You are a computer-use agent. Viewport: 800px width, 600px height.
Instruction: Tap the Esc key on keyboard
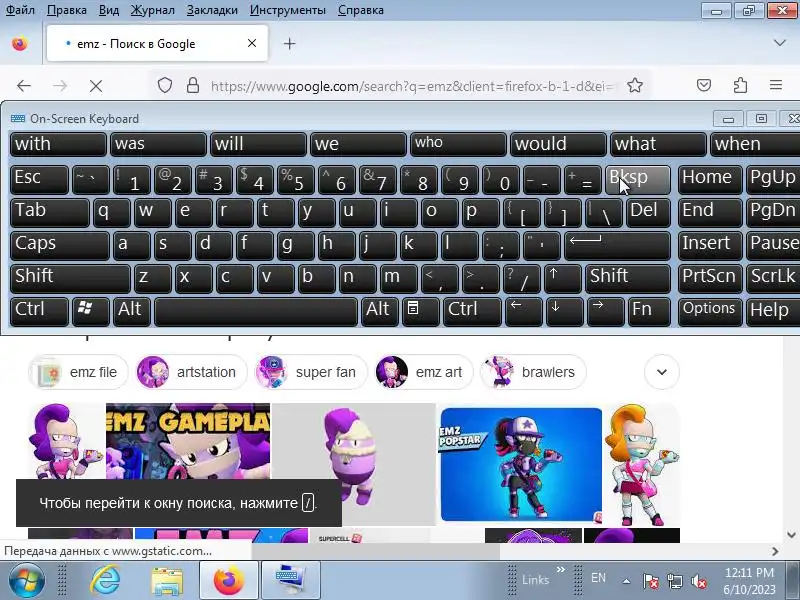[x=39, y=180]
